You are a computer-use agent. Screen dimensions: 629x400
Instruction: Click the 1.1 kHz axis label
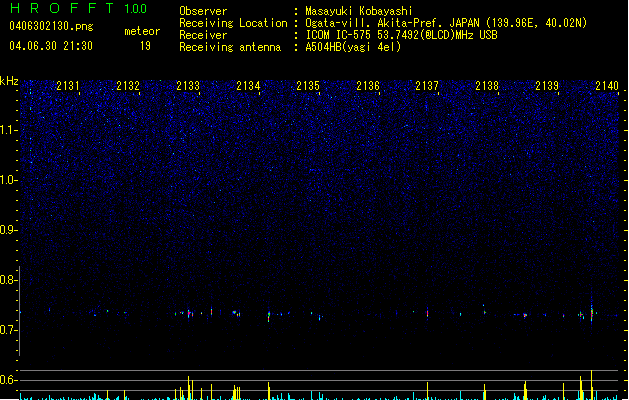click(8, 130)
